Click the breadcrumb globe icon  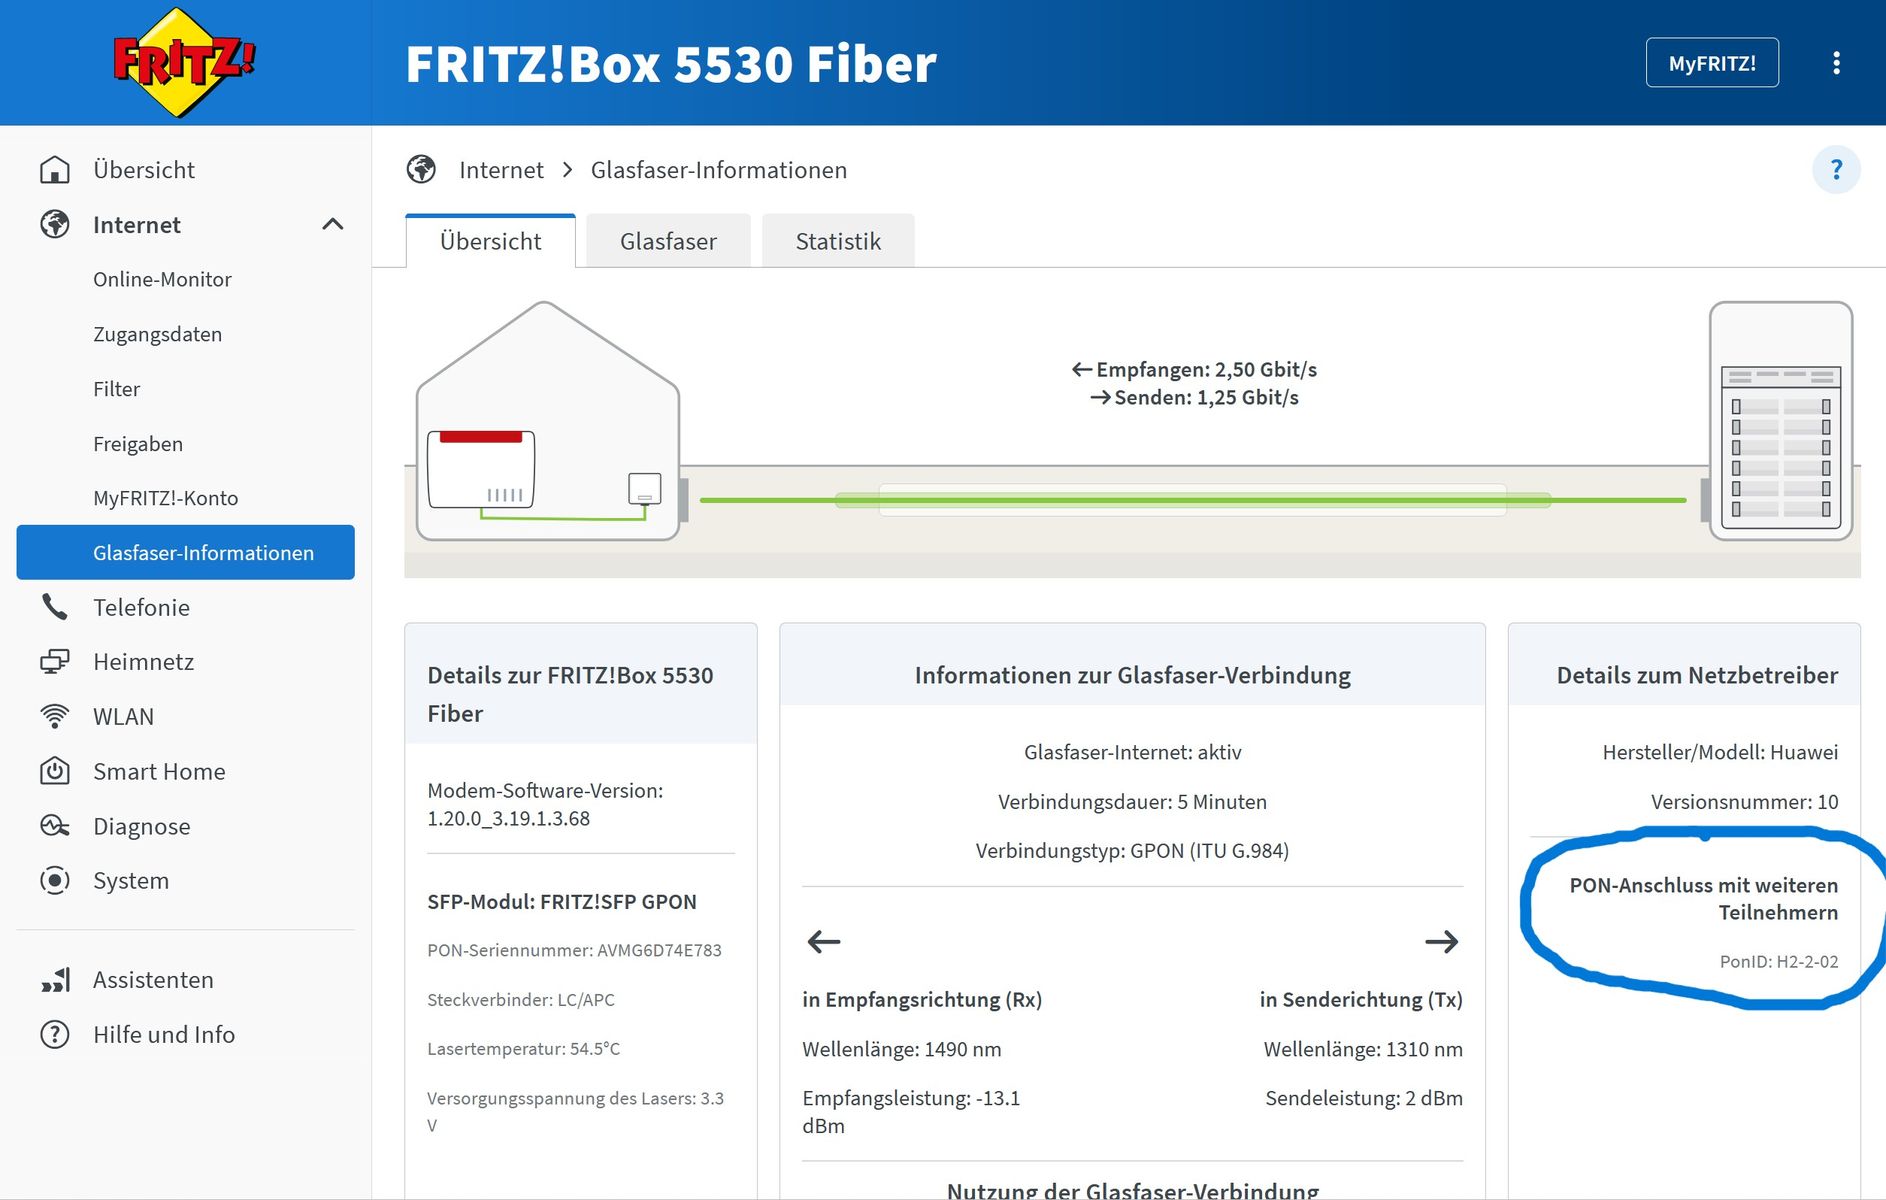coord(421,170)
